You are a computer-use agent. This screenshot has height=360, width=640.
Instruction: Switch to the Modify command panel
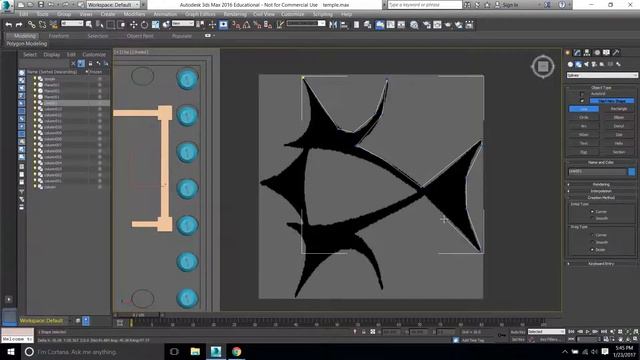(577, 53)
